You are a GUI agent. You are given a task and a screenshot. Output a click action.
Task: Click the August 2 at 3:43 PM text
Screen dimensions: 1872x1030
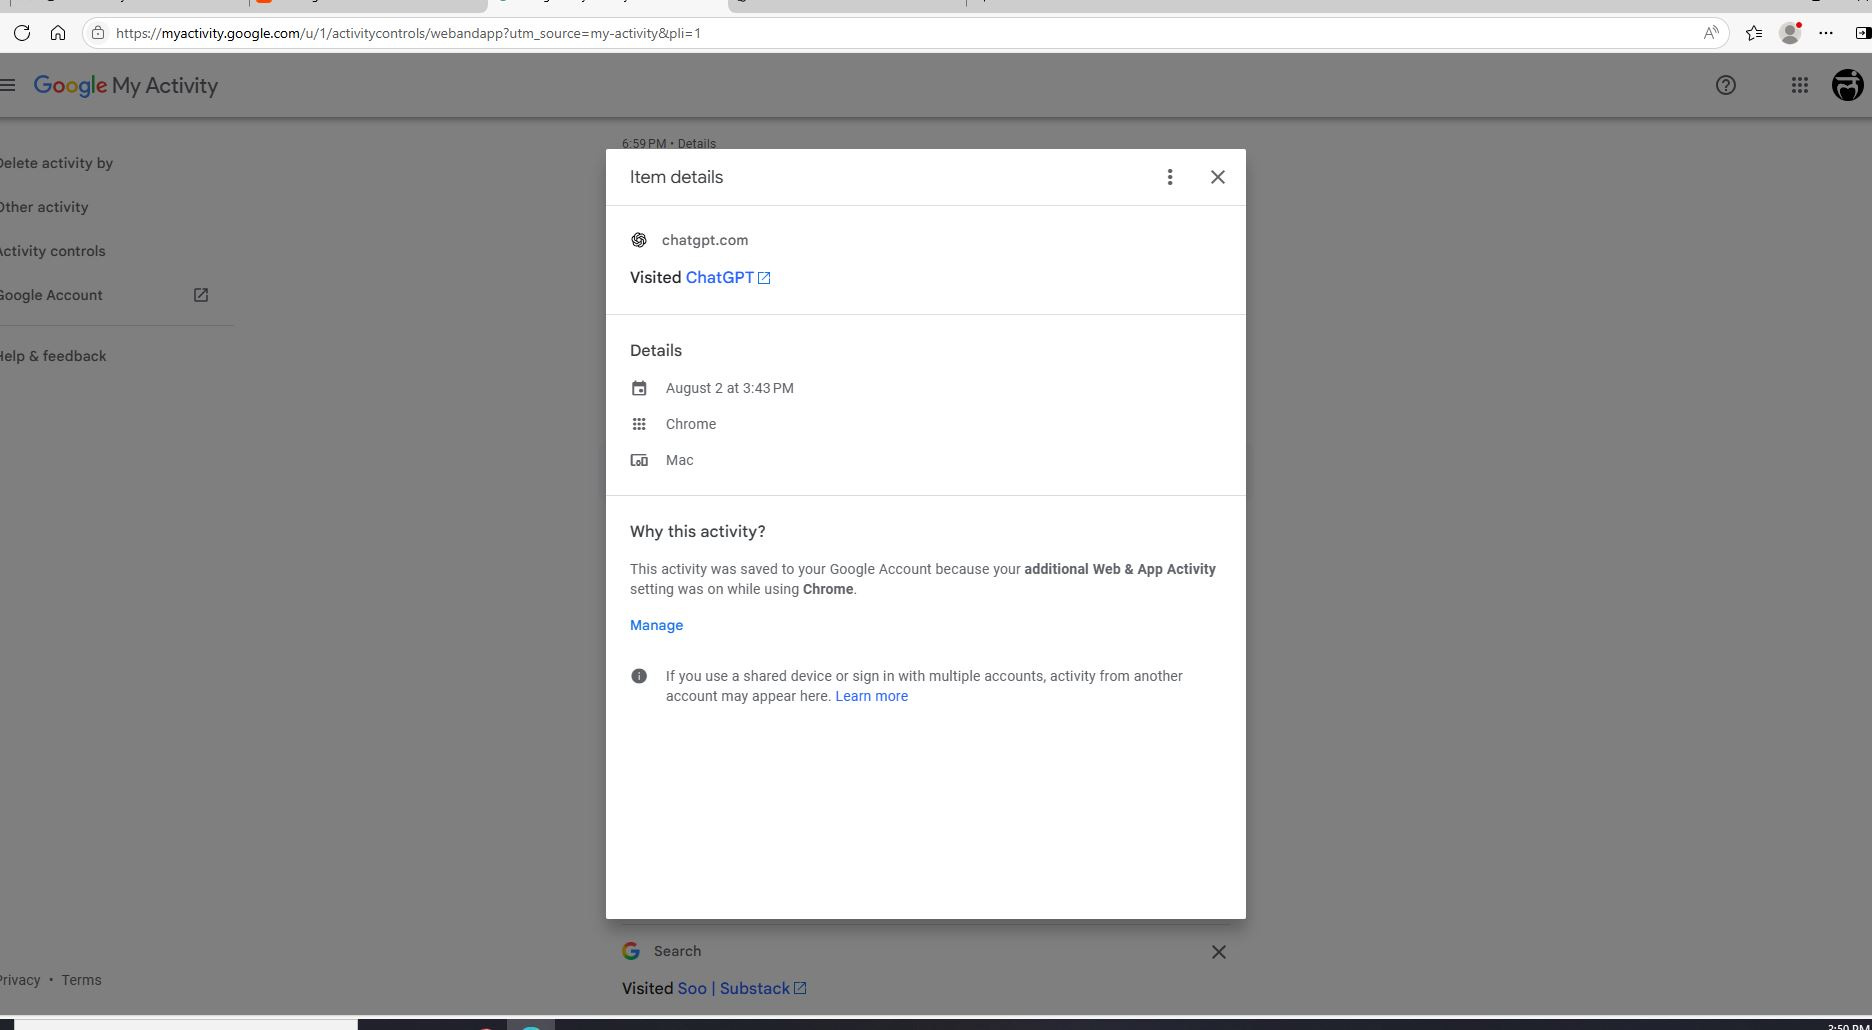tap(729, 388)
